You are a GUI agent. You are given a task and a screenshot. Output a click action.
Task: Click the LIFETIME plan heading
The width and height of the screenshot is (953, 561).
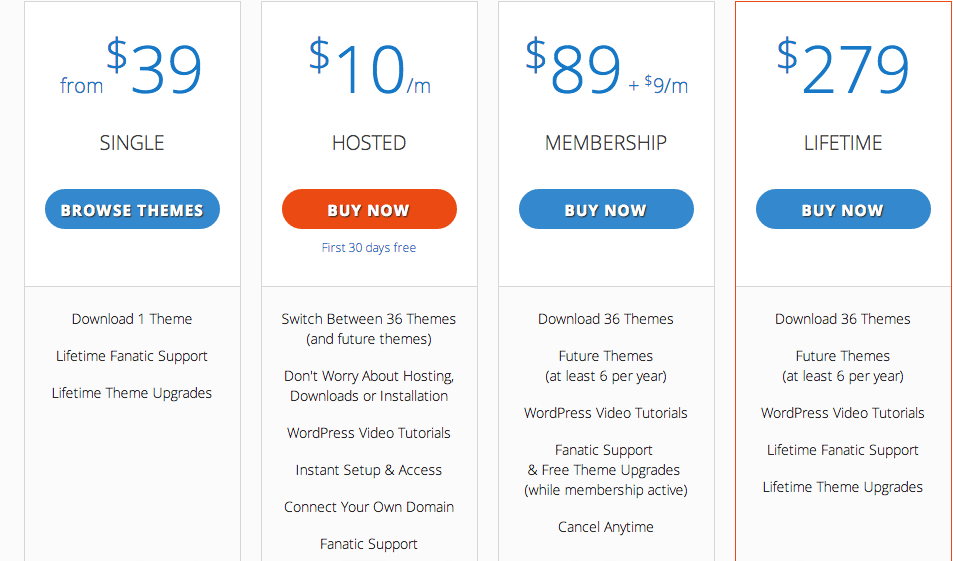(x=843, y=143)
